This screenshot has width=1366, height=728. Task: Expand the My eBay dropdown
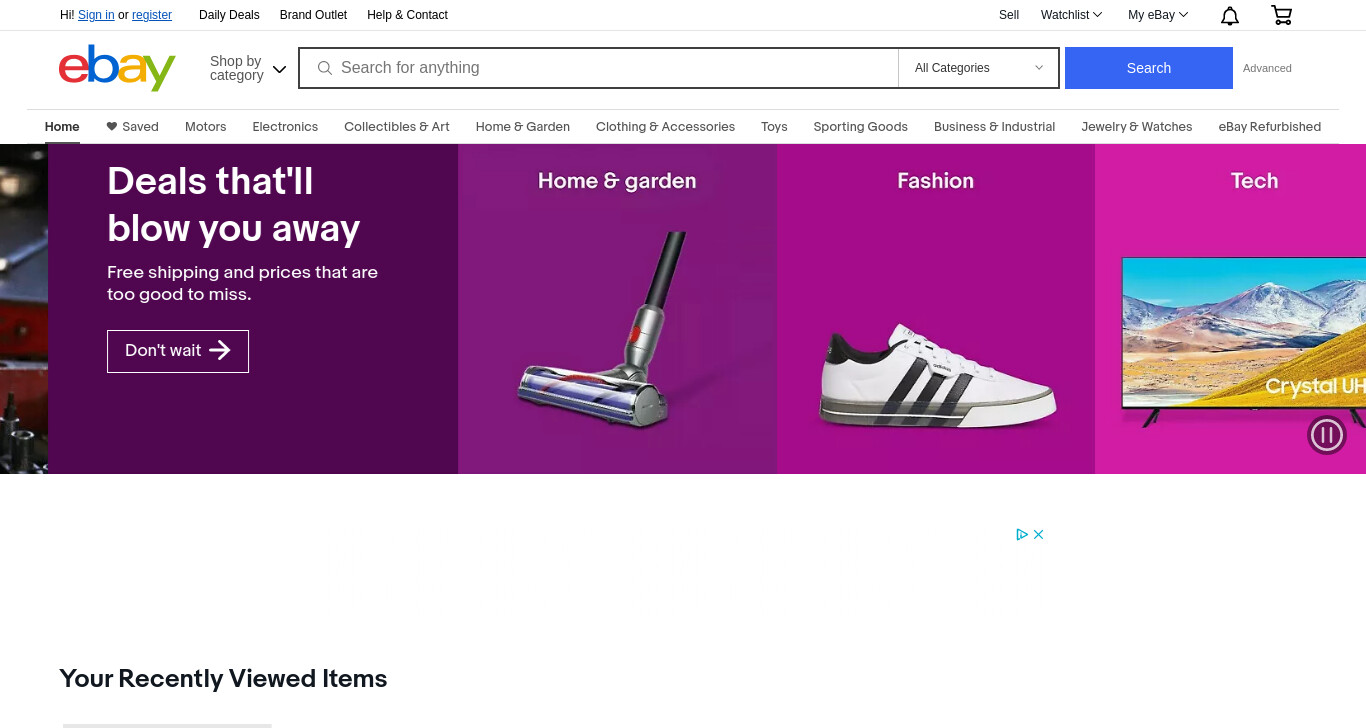coord(1158,15)
